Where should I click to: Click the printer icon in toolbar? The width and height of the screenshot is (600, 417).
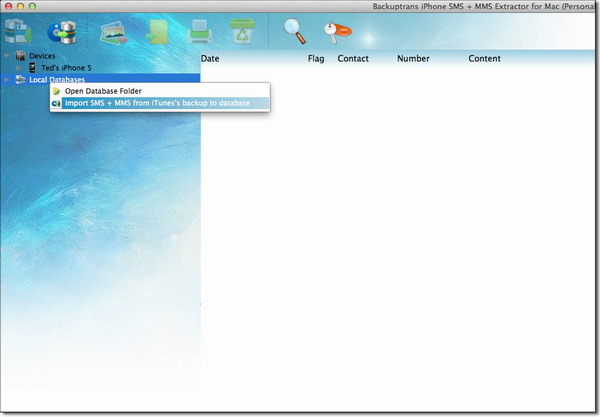[201, 31]
